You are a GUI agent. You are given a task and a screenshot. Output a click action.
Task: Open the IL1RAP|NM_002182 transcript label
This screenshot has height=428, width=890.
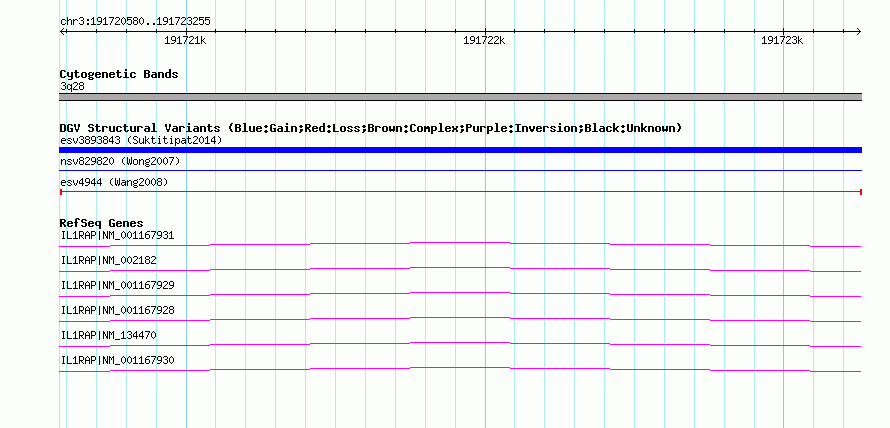[108, 261]
